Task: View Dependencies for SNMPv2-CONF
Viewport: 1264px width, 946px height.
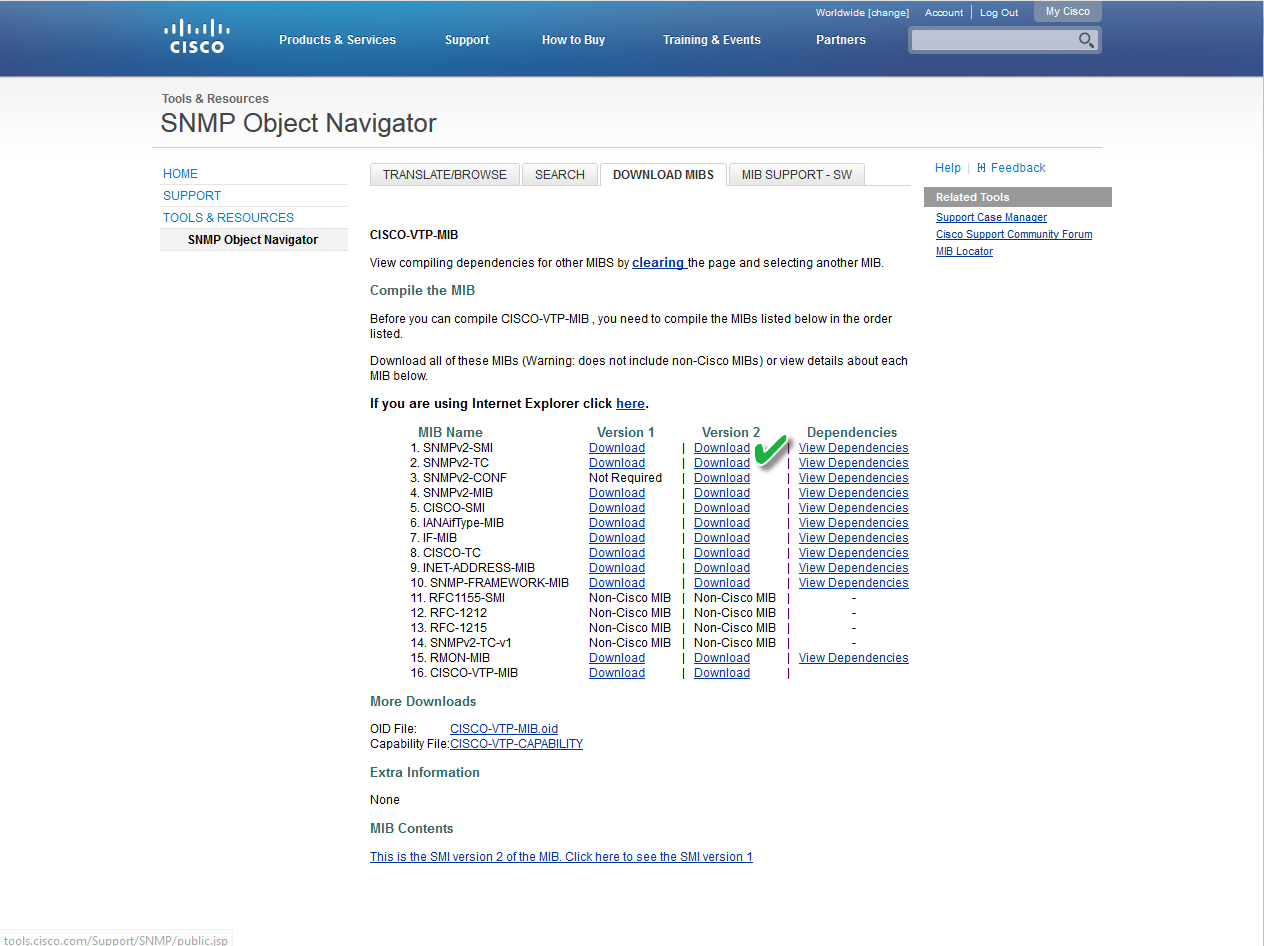Action: click(x=854, y=478)
